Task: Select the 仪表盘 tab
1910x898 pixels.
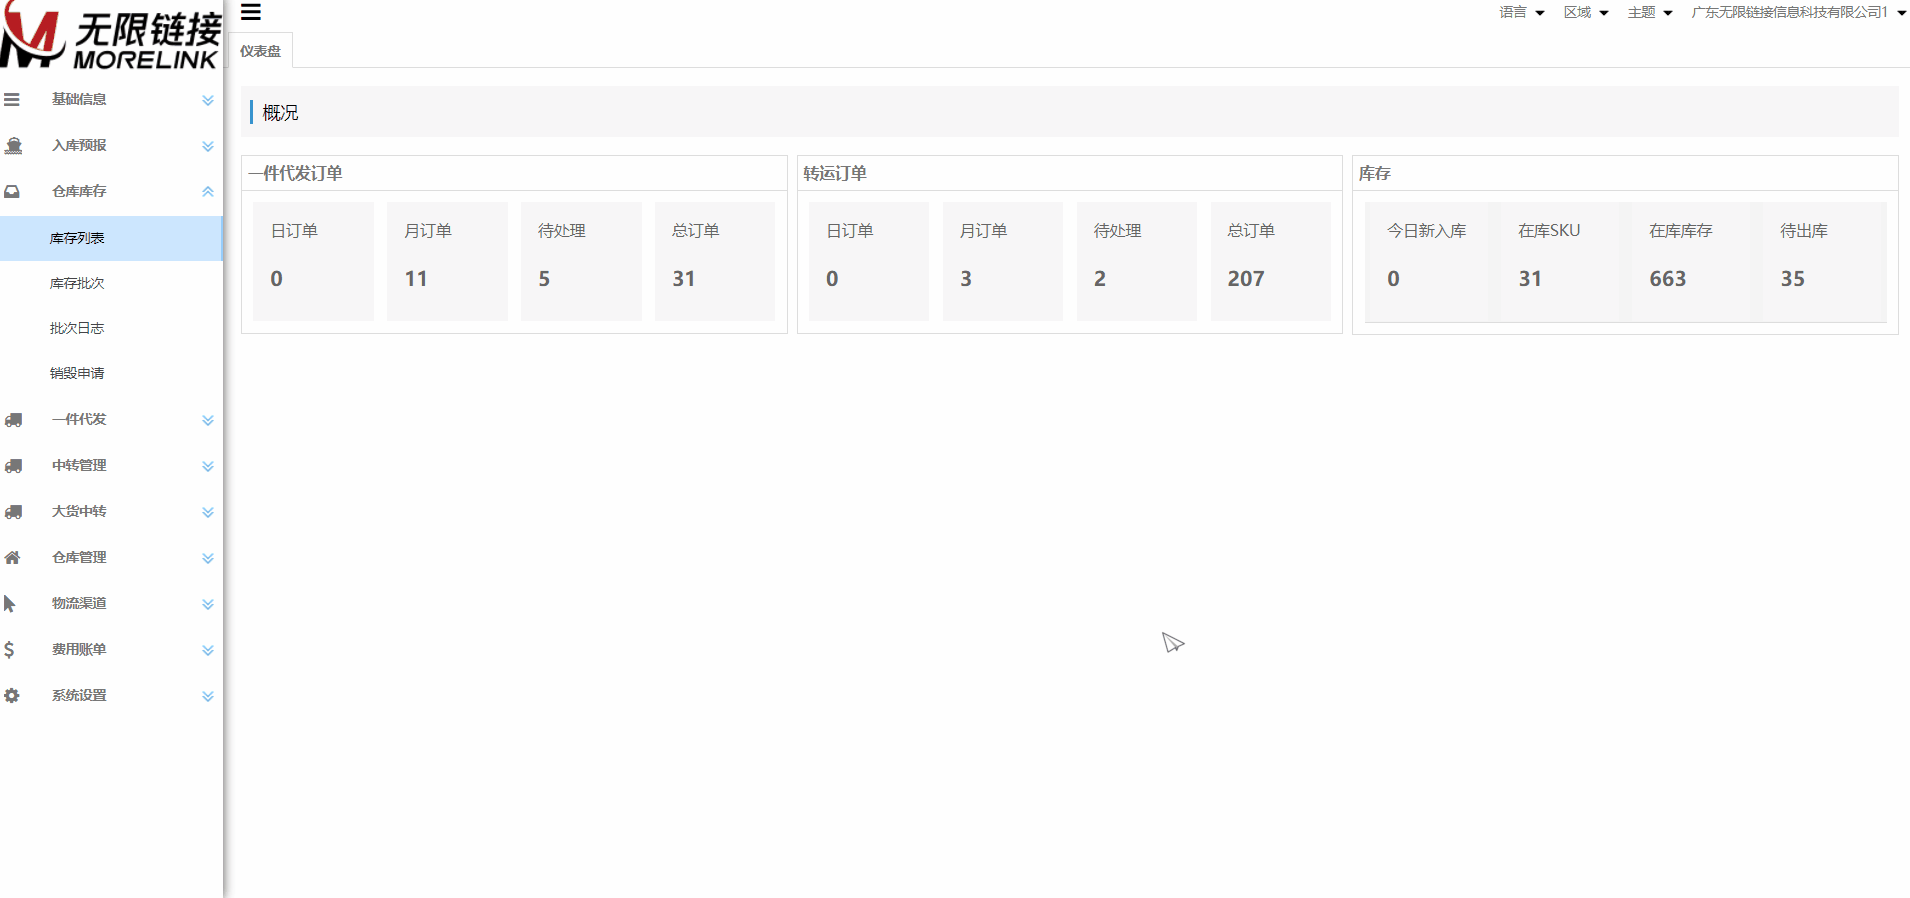Action: [260, 51]
